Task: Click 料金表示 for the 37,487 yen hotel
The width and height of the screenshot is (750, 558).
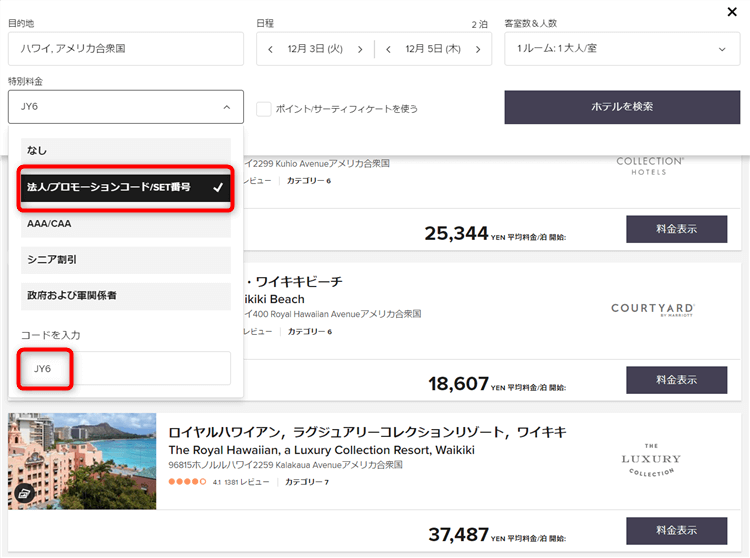Action: pos(676,530)
